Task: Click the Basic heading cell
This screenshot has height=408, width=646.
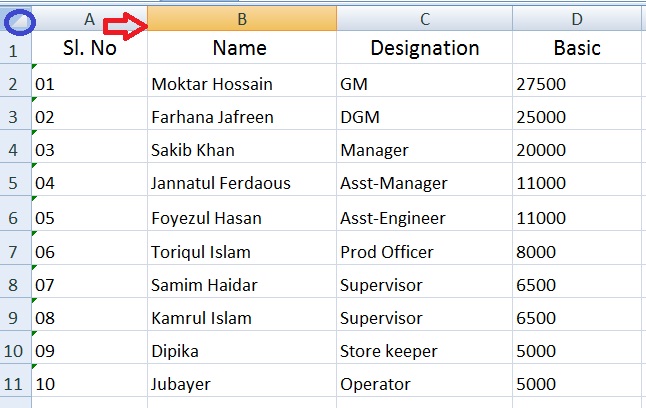Action: [x=578, y=48]
